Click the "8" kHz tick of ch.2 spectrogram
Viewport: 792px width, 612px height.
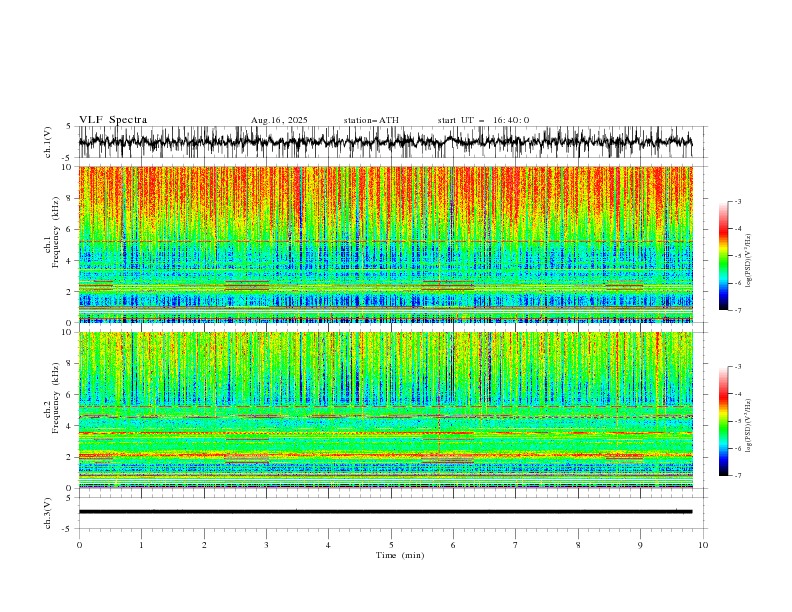tap(69, 364)
